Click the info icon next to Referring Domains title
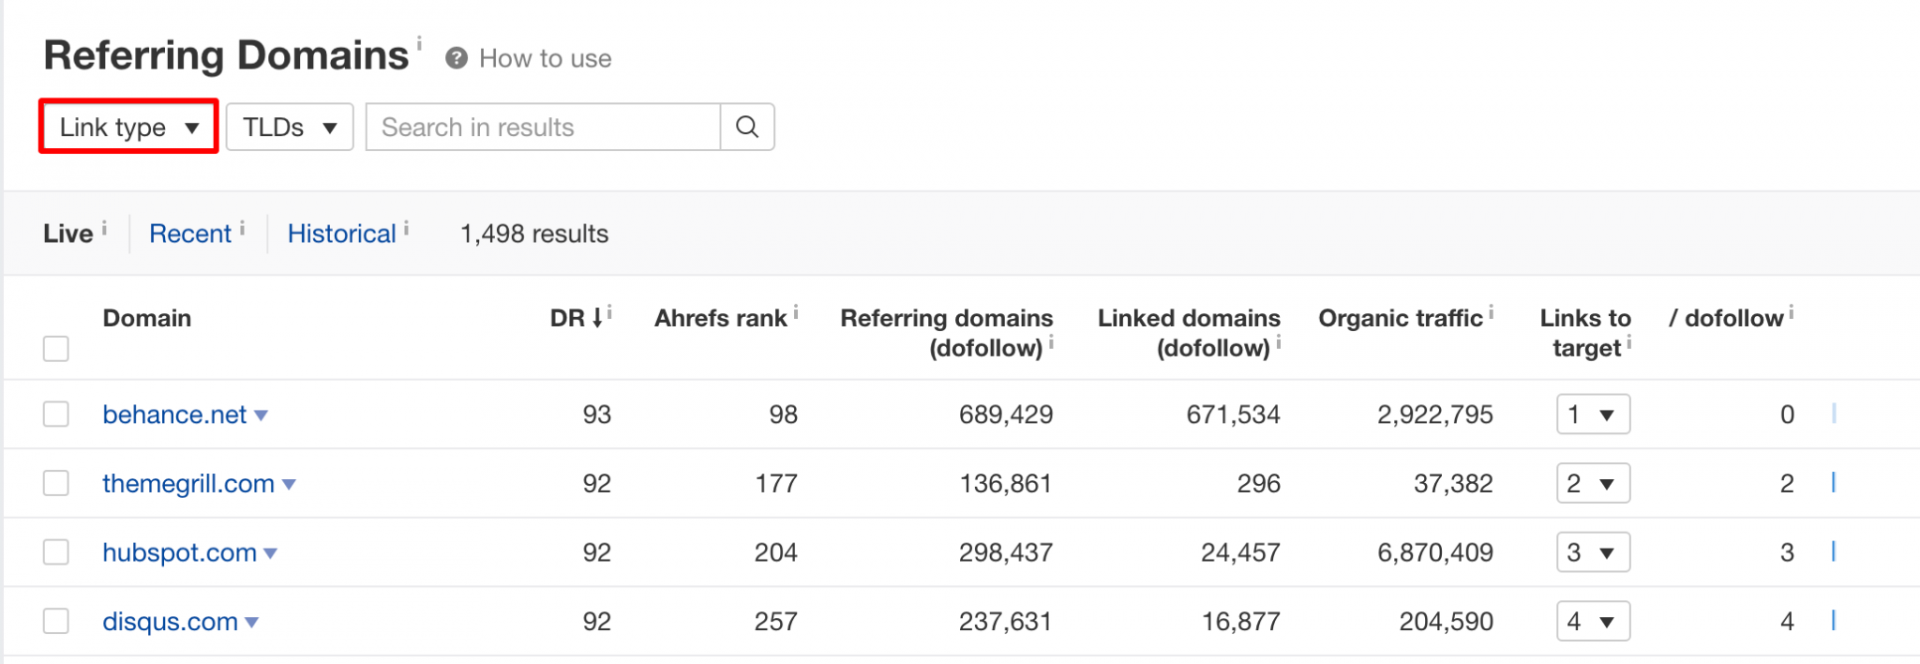 [x=419, y=43]
